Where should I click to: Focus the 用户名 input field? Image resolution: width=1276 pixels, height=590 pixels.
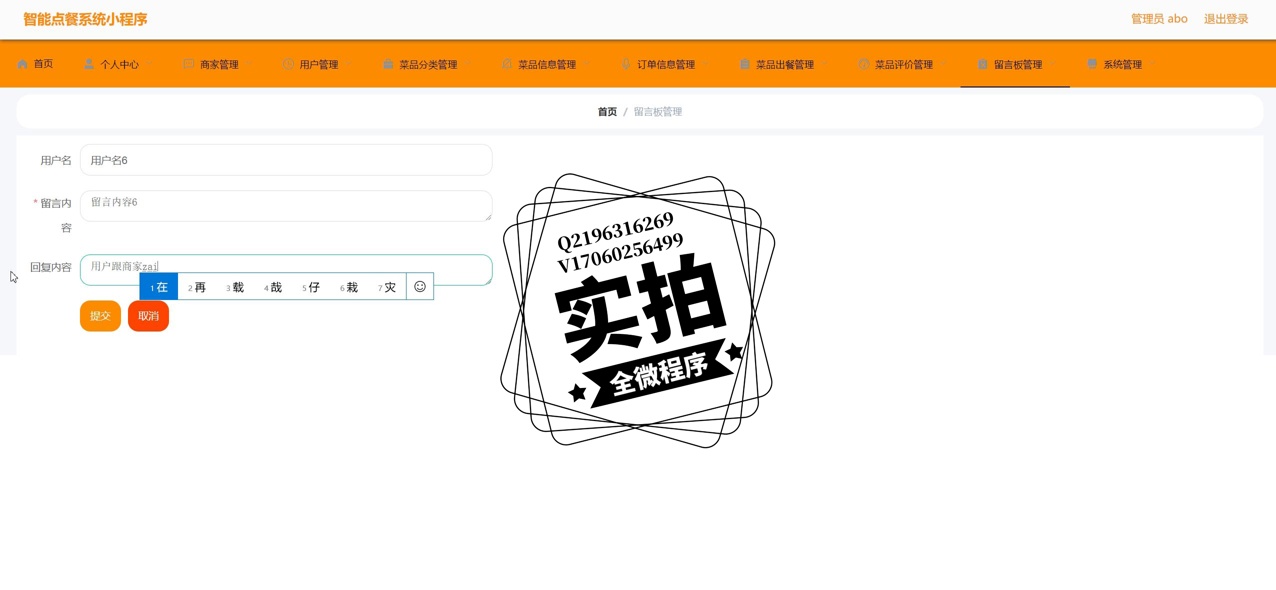(x=286, y=160)
